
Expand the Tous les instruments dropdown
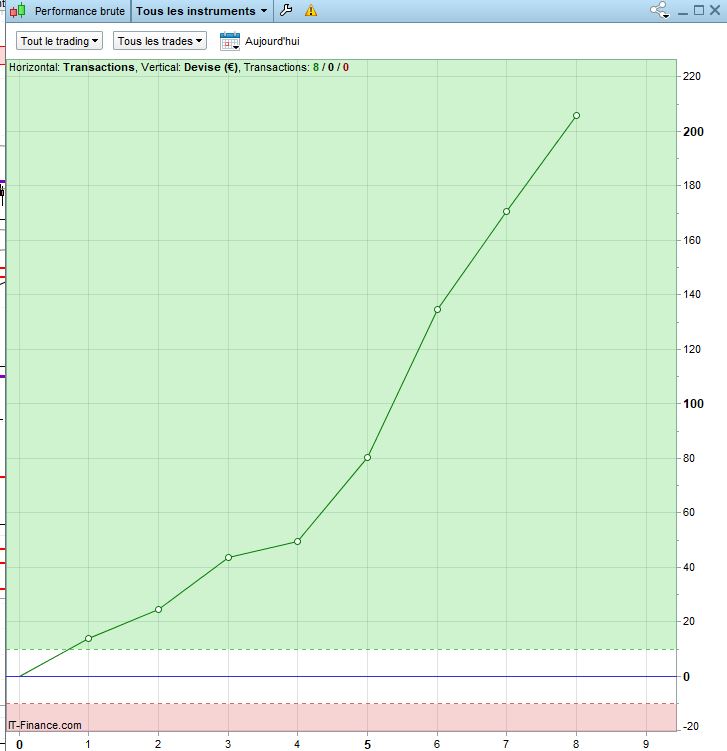click(202, 11)
